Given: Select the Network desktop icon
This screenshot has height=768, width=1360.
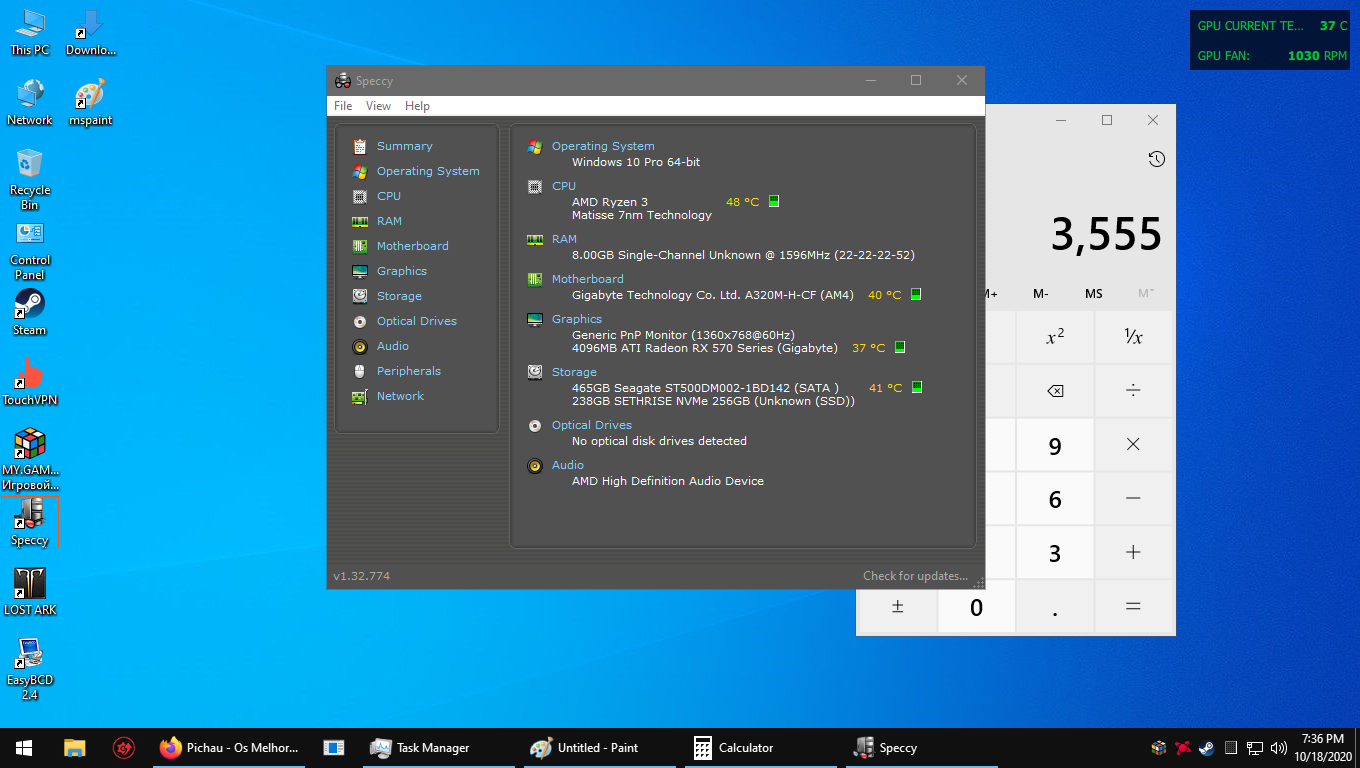Looking at the screenshot, I should pyautogui.click(x=30, y=102).
